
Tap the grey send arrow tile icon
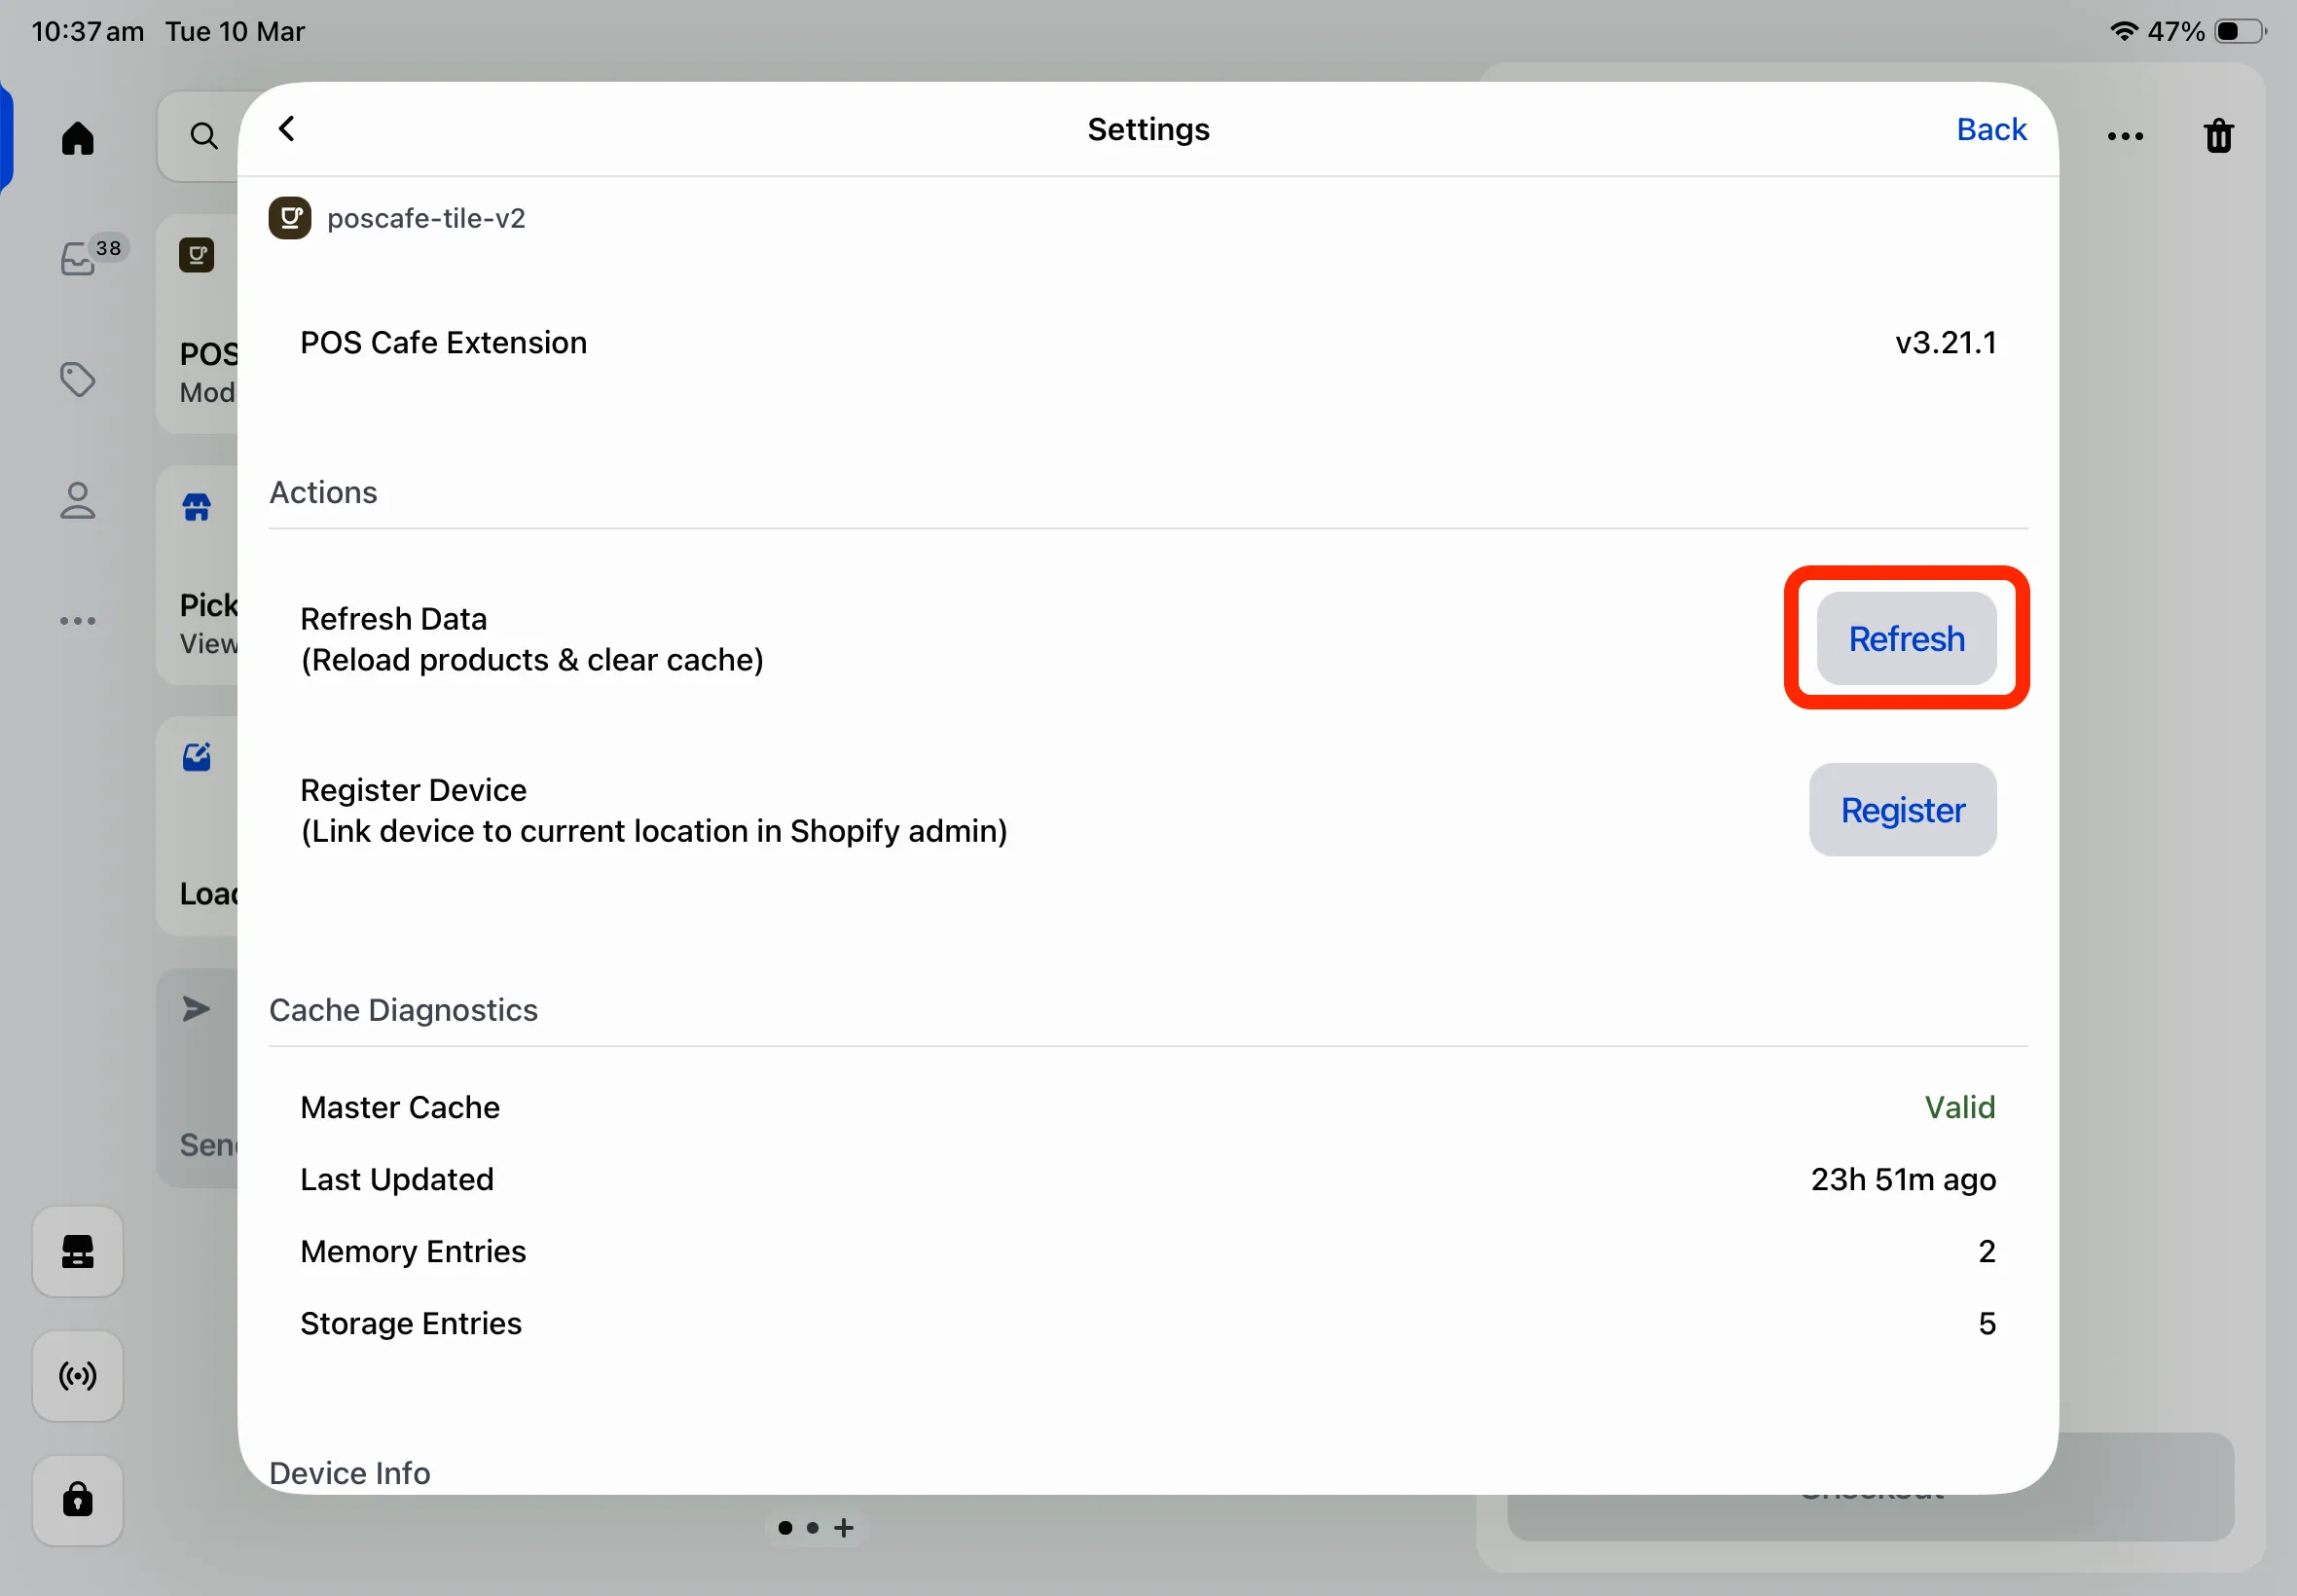pos(197,1009)
